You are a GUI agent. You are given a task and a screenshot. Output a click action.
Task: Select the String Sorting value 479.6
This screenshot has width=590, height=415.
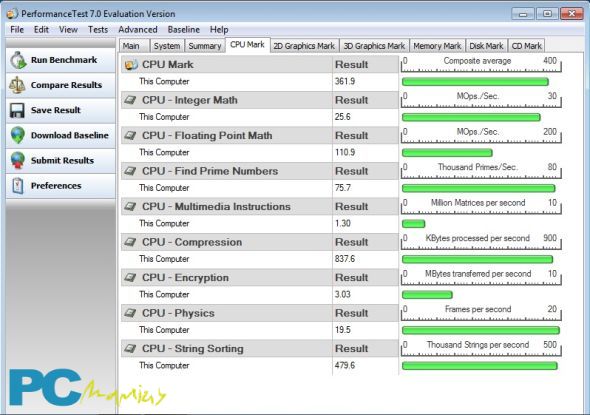pos(345,365)
